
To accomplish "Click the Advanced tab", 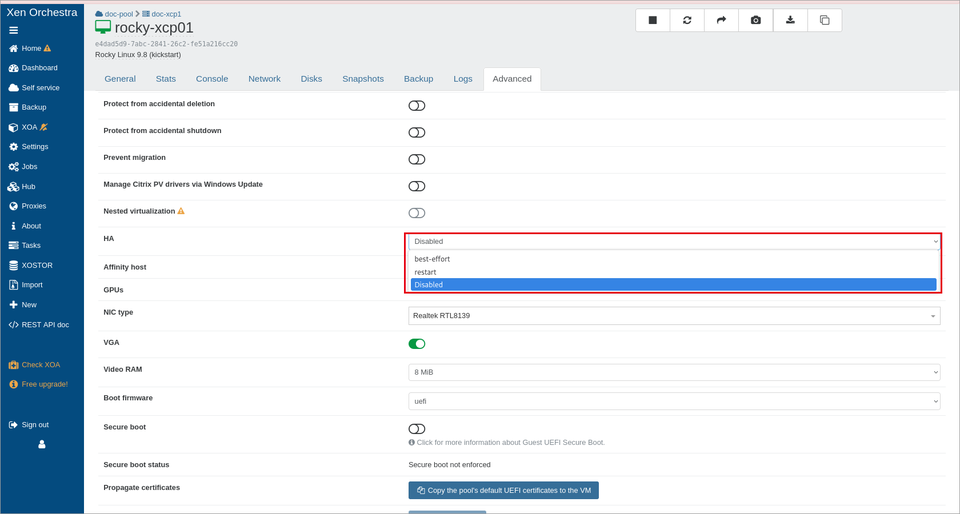I will tap(512, 79).
